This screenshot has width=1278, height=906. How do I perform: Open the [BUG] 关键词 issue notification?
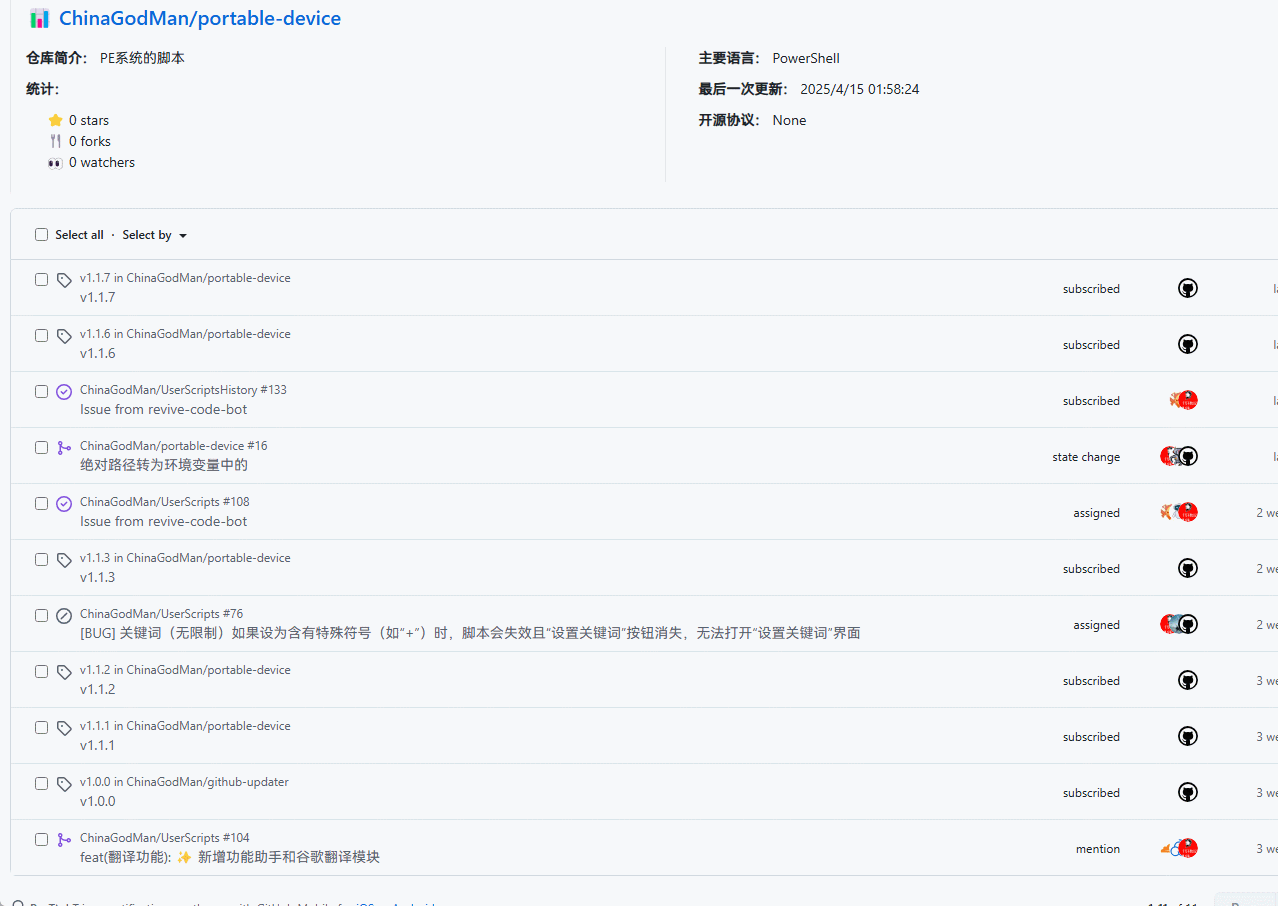pos(470,633)
